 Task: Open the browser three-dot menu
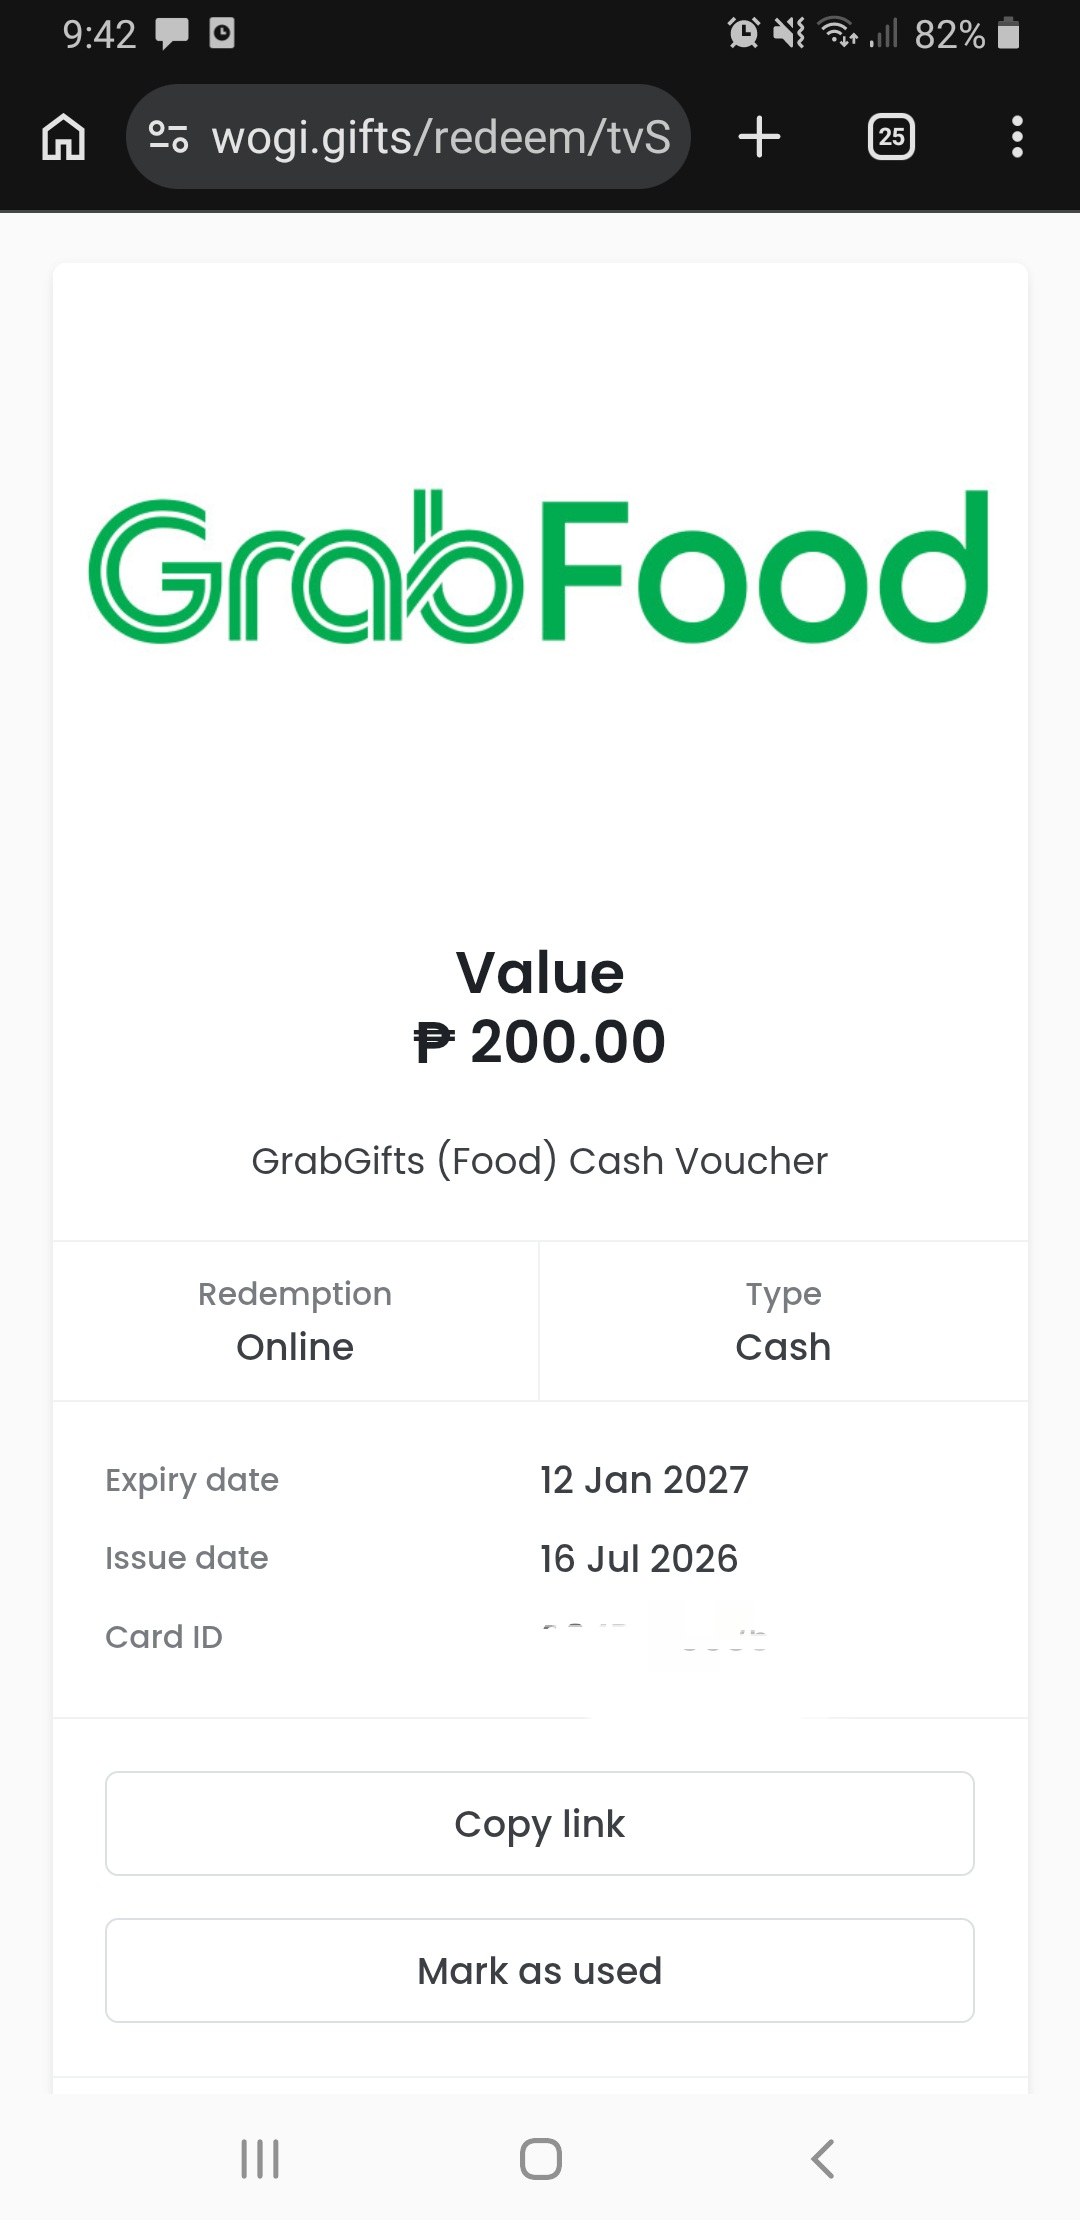click(x=1017, y=137)
